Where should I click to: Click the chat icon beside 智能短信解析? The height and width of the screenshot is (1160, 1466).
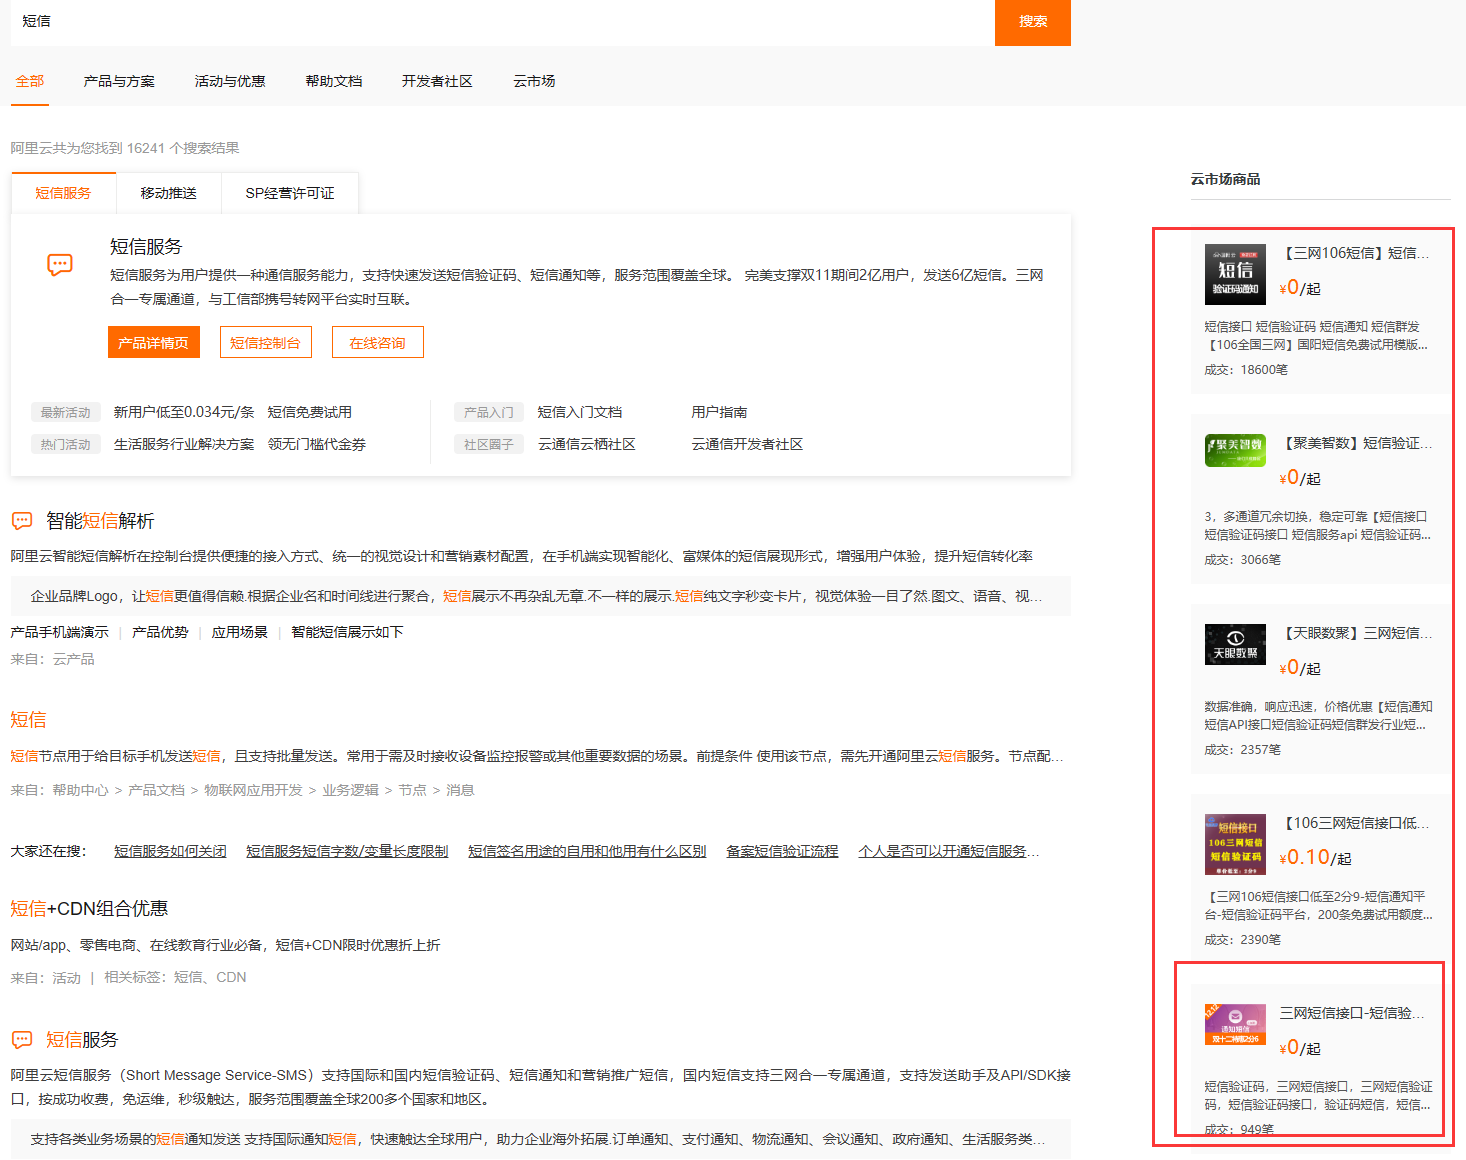pos(22,521)
